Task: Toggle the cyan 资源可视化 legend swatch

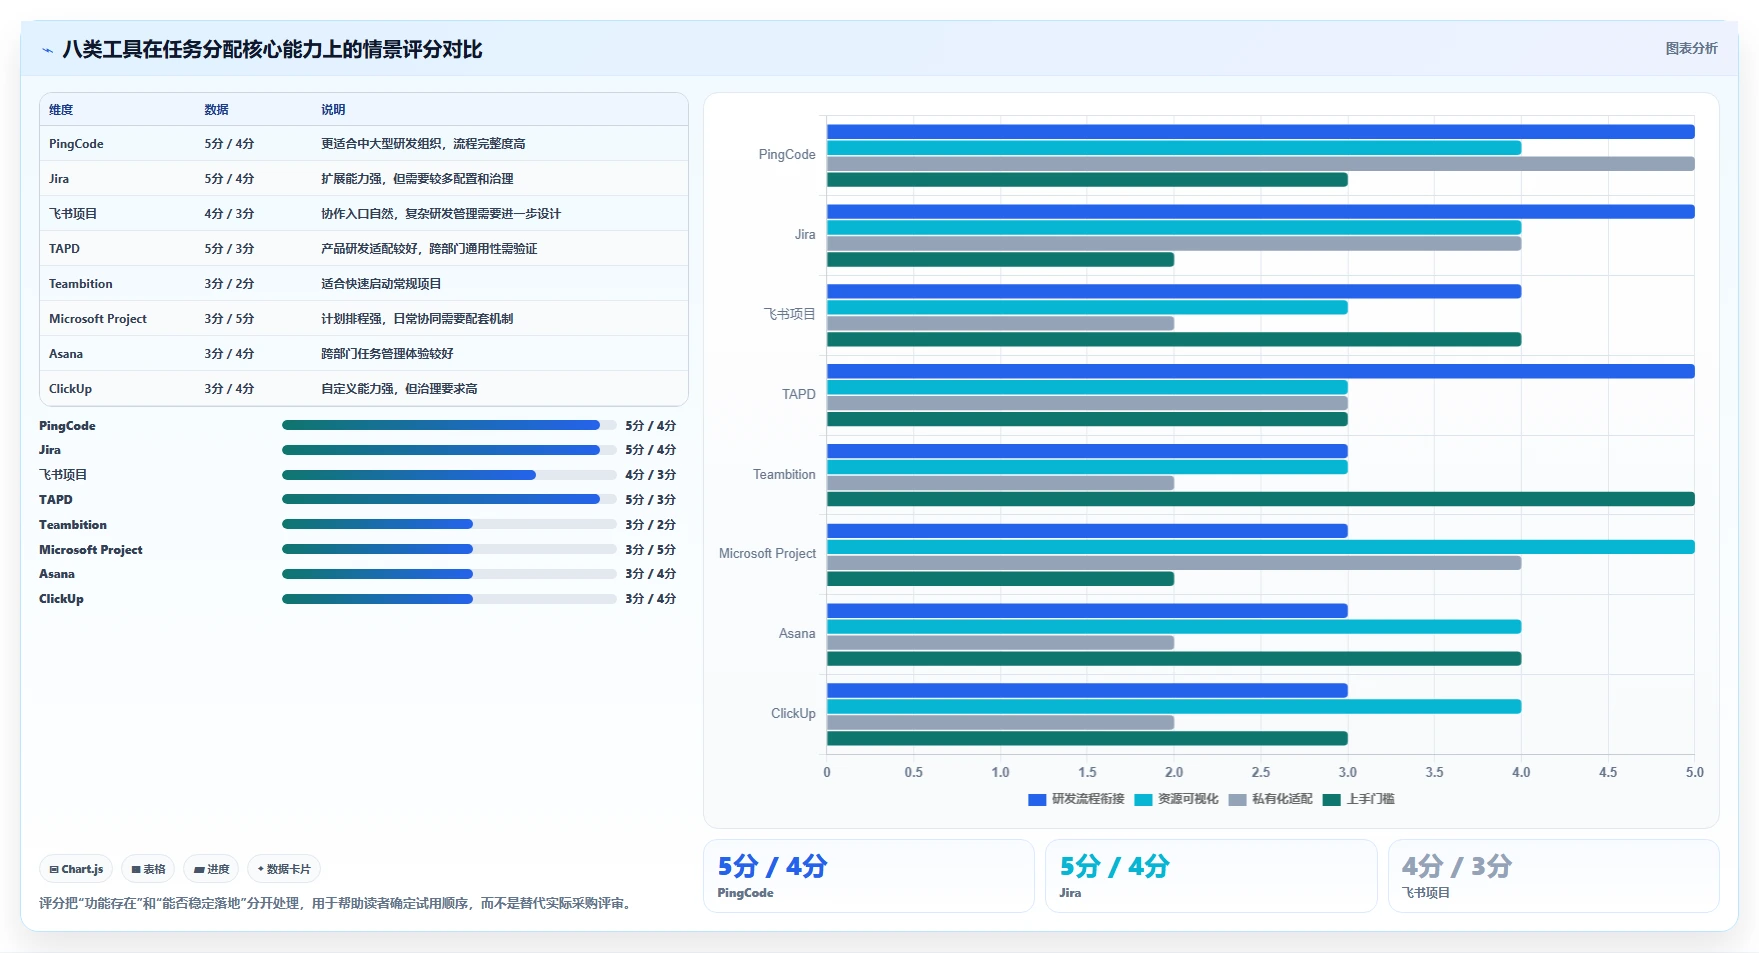Action: [1143, 799]
